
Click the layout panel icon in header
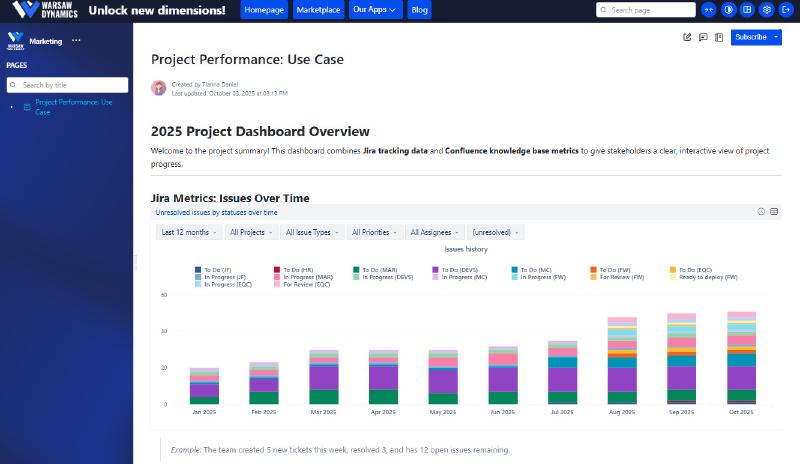pos(747,10)
